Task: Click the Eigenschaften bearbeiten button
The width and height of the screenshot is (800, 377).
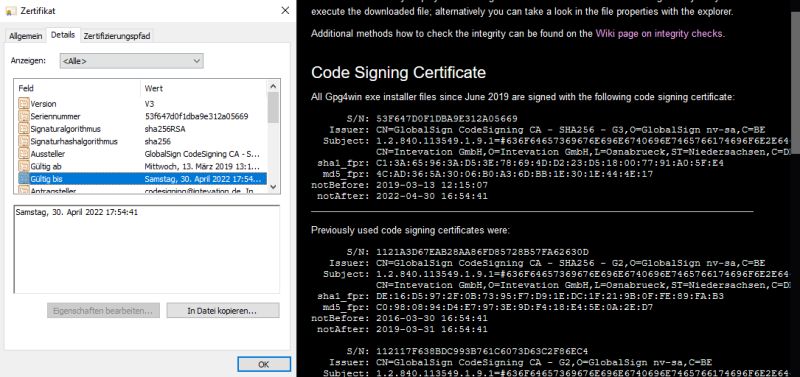Action: coord(104,310)
